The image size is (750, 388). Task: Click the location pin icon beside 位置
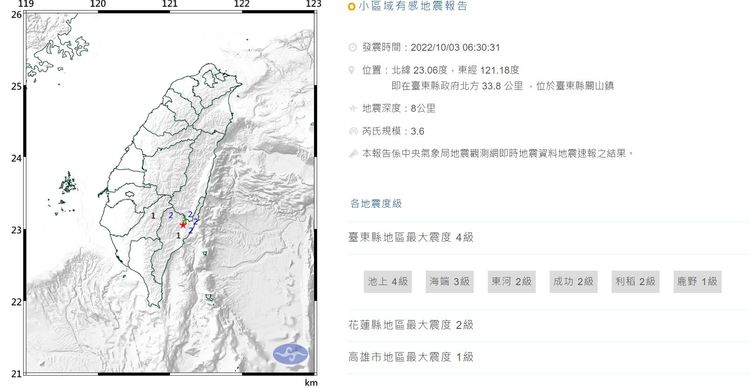353,70
